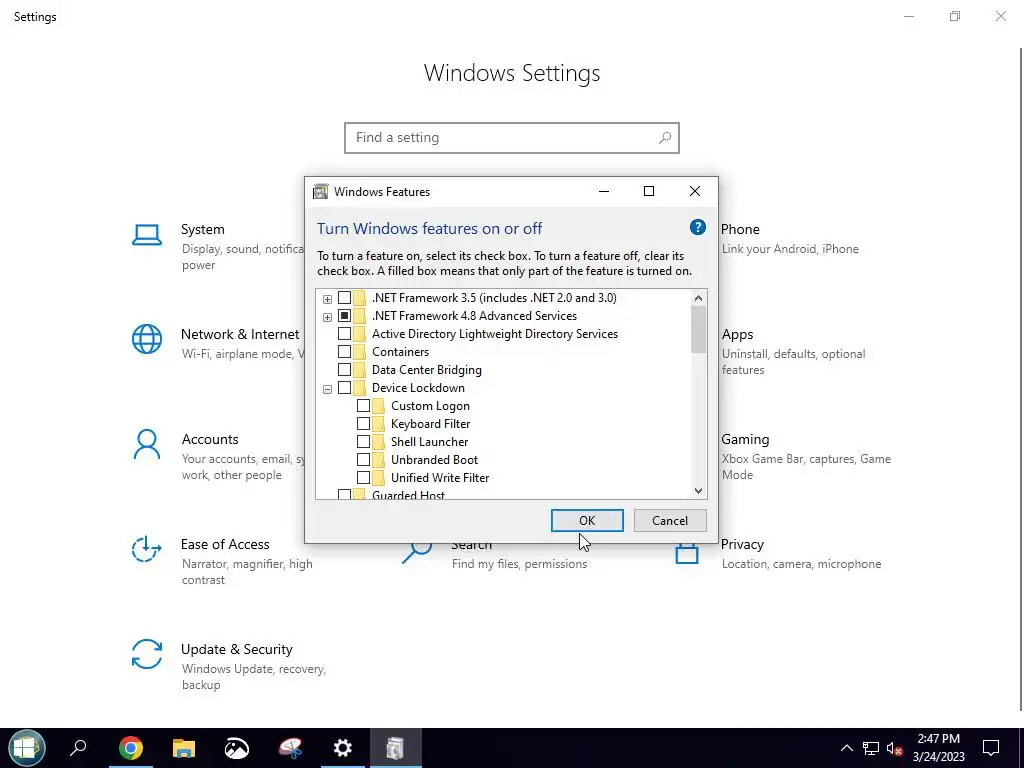Image resolution: width=1024 pixels, height=768 pixels.
Task: Confirm with the OK button
Action: (x=587, y=520)
